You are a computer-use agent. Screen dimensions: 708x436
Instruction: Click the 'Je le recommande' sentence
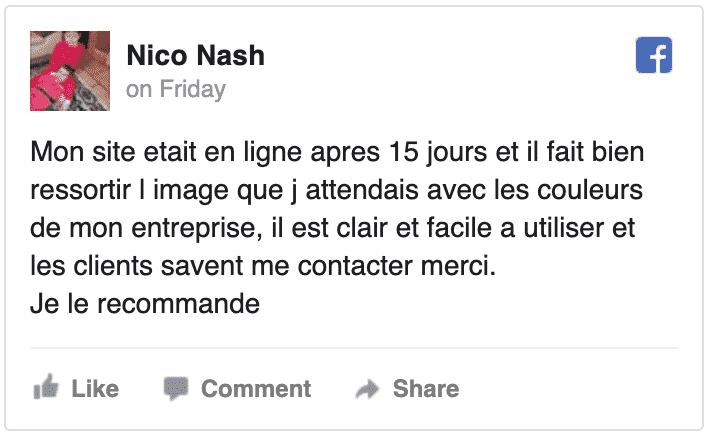145,303
